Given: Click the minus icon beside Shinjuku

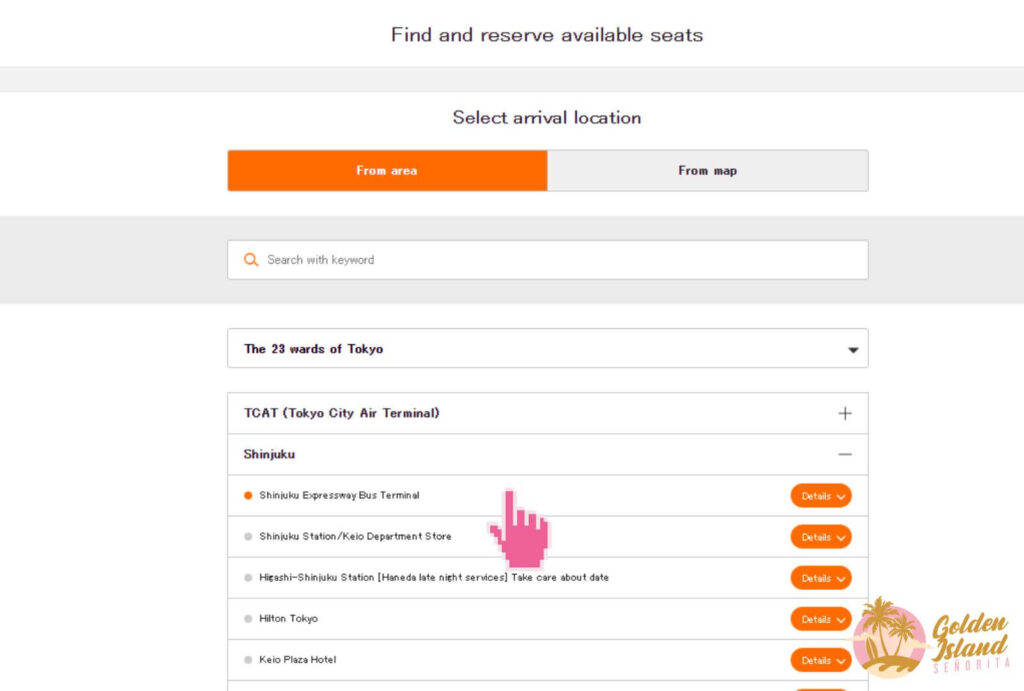Looking at the screenshot, I should point(845,454).
